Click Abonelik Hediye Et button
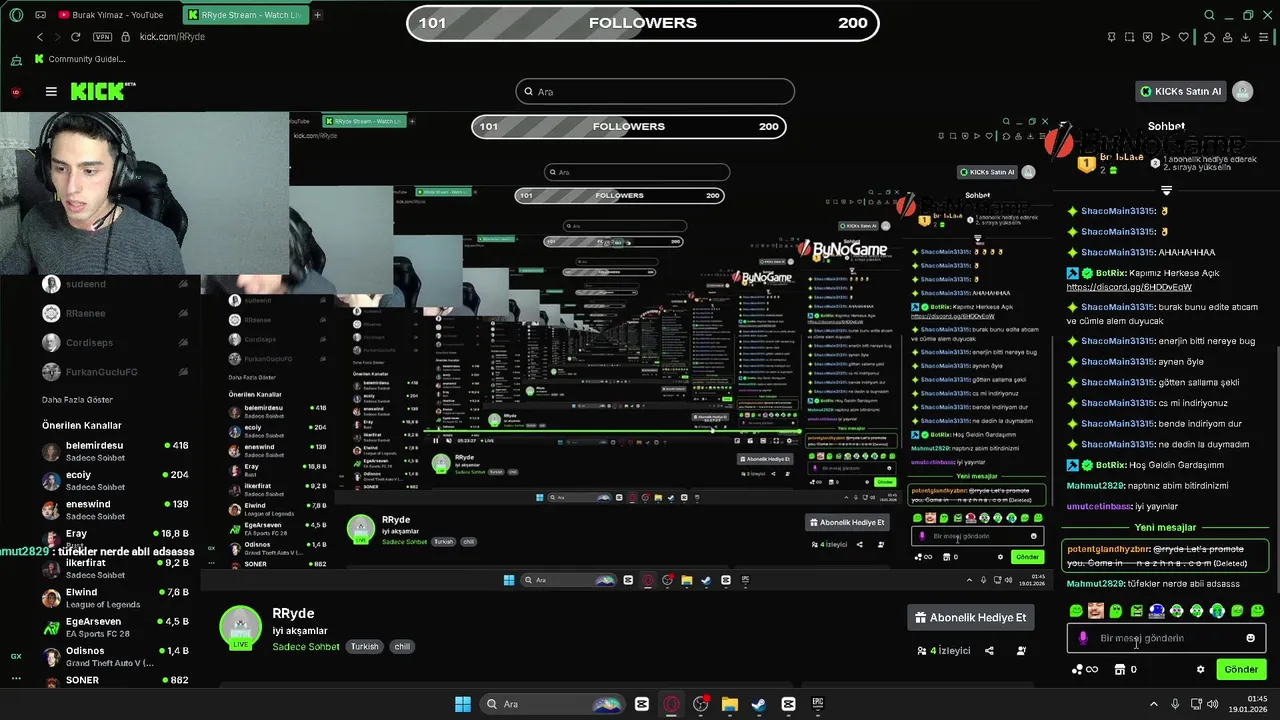This screenshot has width=1280, height=720. 971,618
